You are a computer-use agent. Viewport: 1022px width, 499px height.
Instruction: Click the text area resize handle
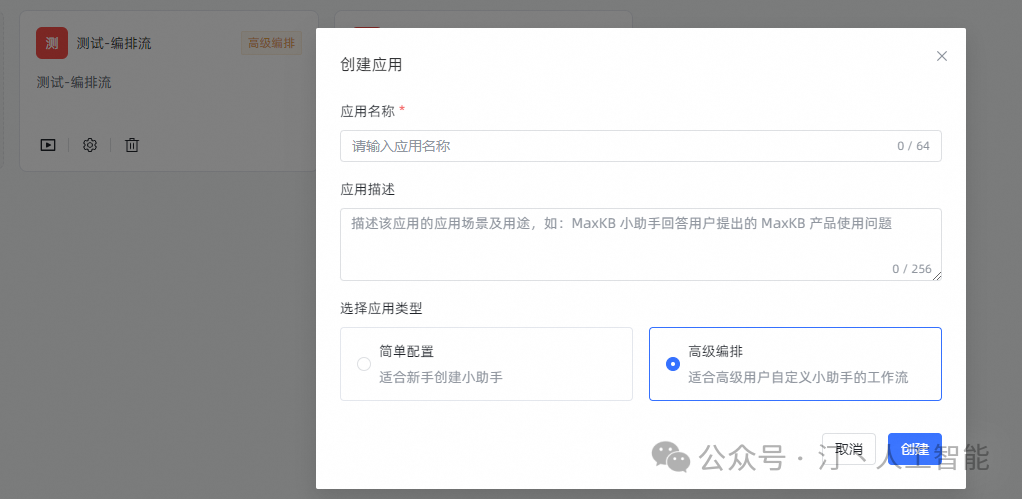pyautogui.click(x=937, y=276)
